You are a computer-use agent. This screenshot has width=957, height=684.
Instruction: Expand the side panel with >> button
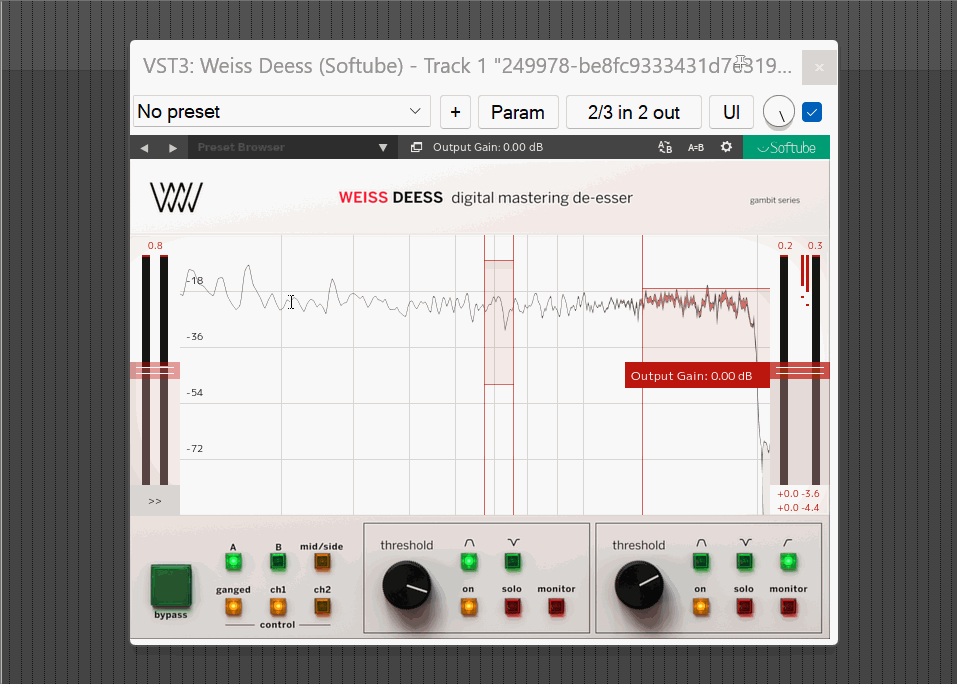[x=155, y=501]
